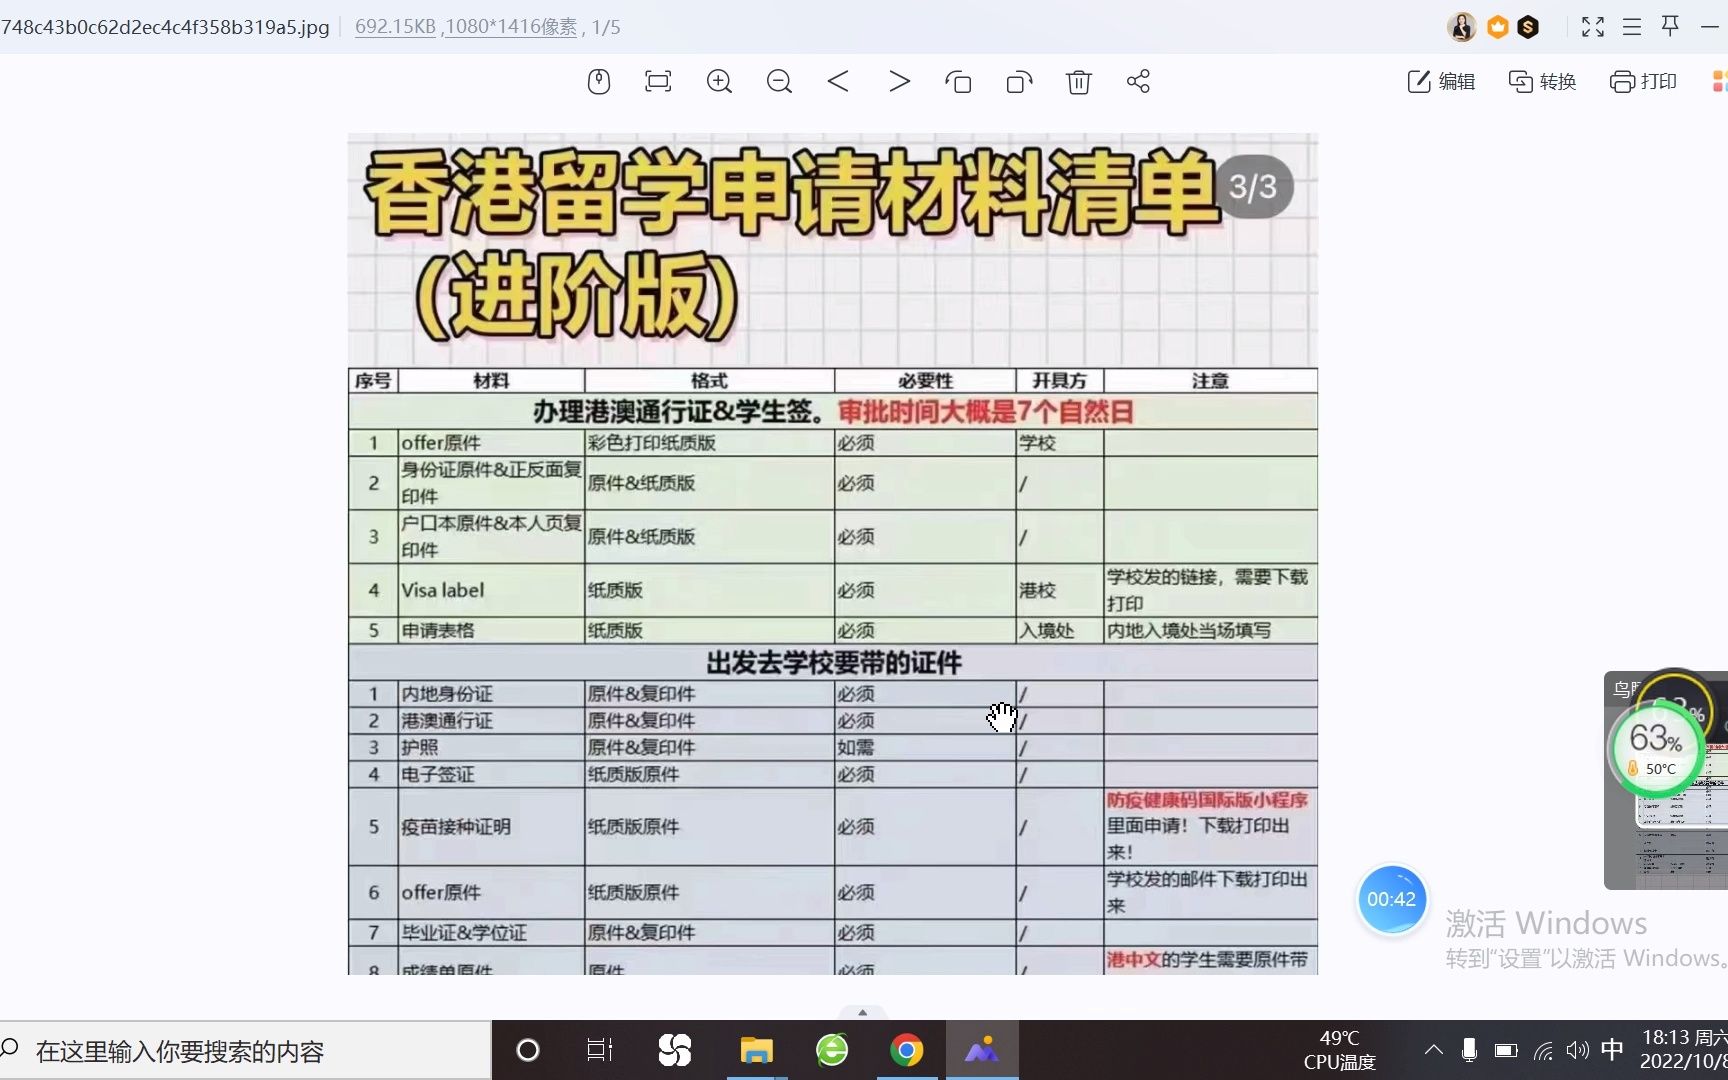The image size is (1728, 1080).
Task: Switch the 中 input method indicator
Action: pyautogui.click(x=1612, y=1050)
